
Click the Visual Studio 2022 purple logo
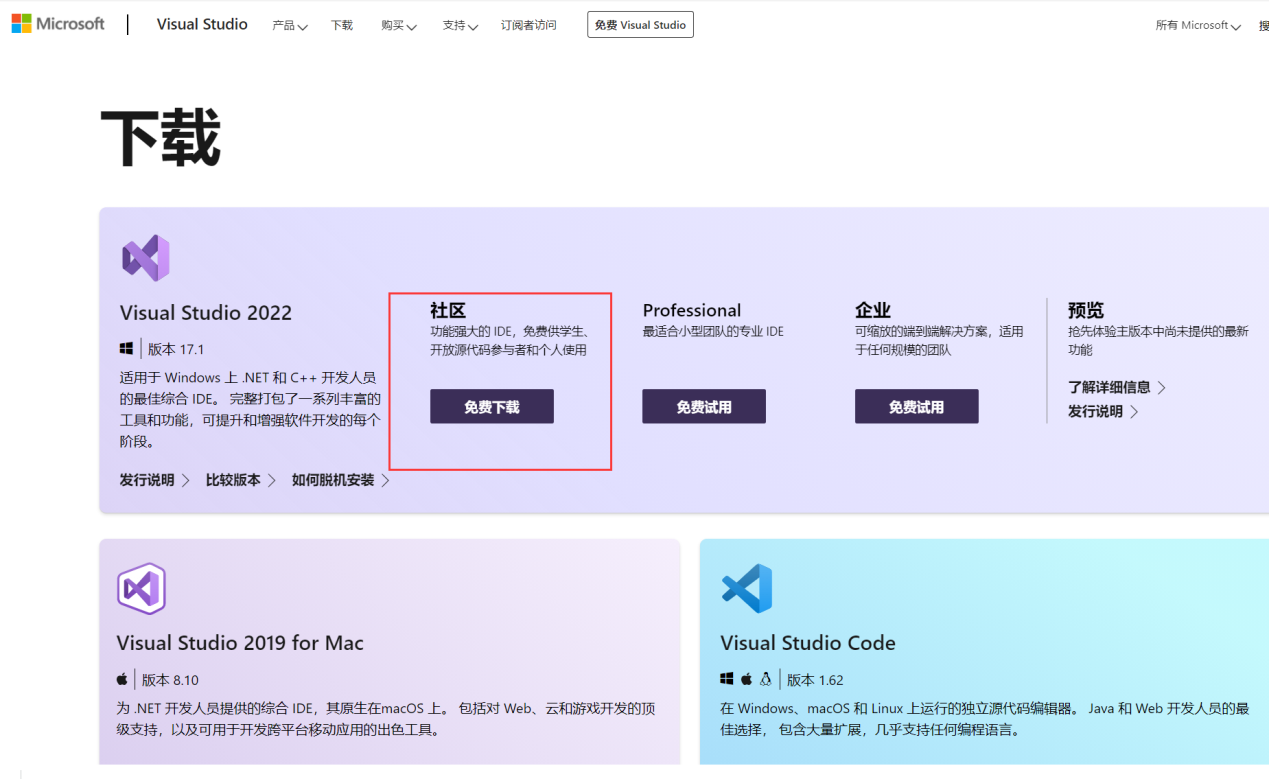click(146, 258)
